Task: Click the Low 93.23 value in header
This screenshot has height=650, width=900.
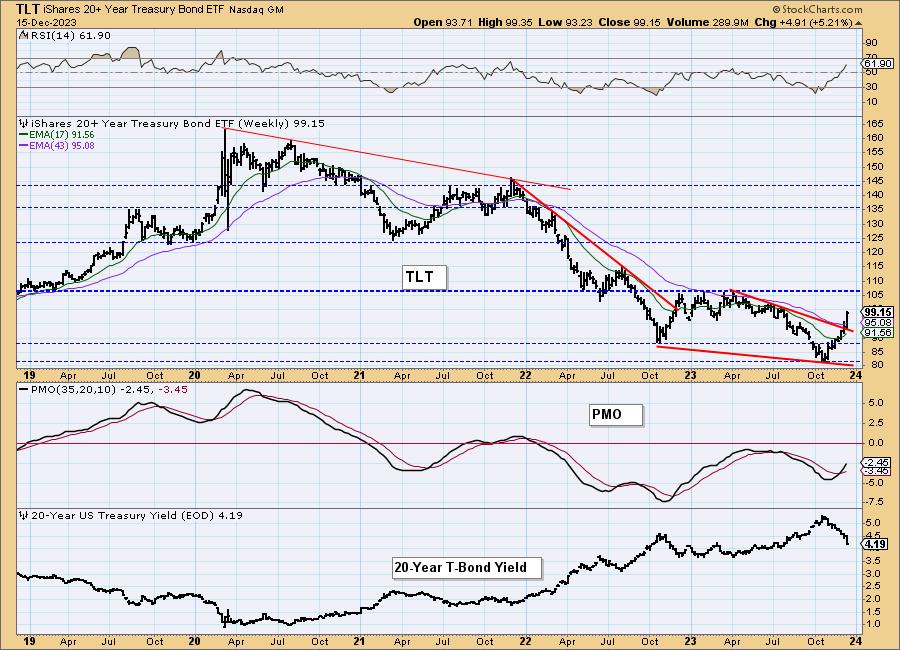Action: tap(566, 22)
